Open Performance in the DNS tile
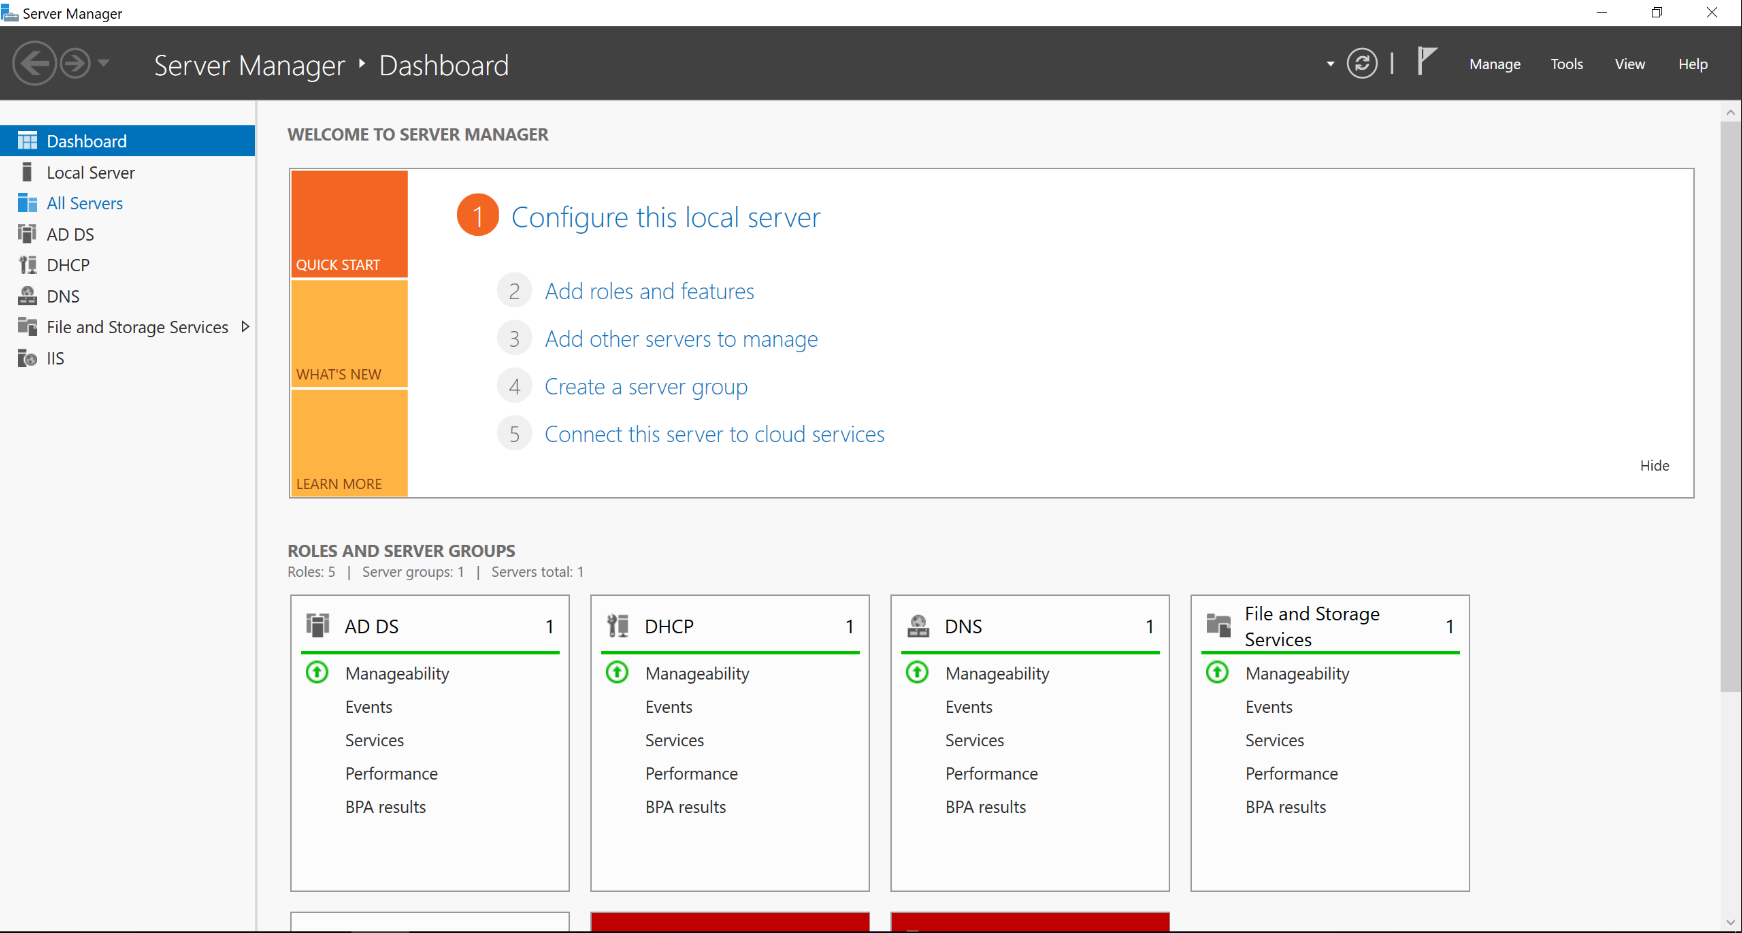Viewport: 1742px width, 933px height. click(992, 774)
